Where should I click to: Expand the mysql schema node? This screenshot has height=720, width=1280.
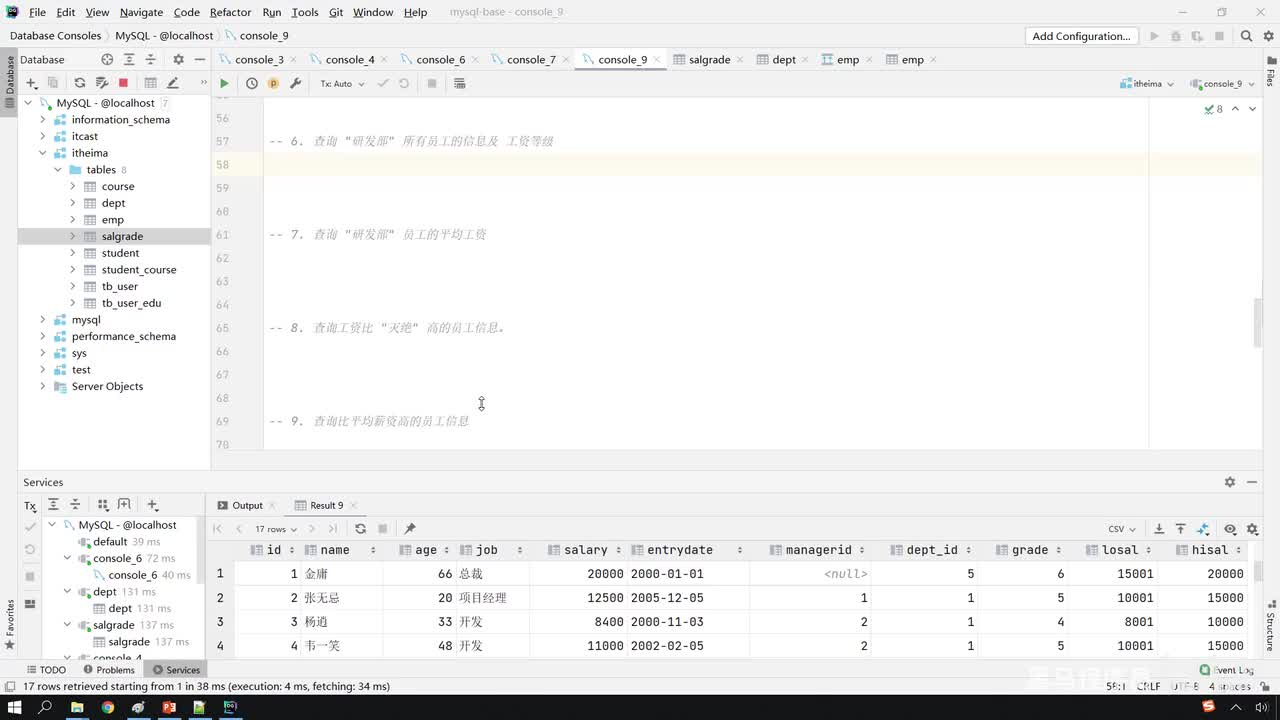pyautogui.click(x=43, y=320)
